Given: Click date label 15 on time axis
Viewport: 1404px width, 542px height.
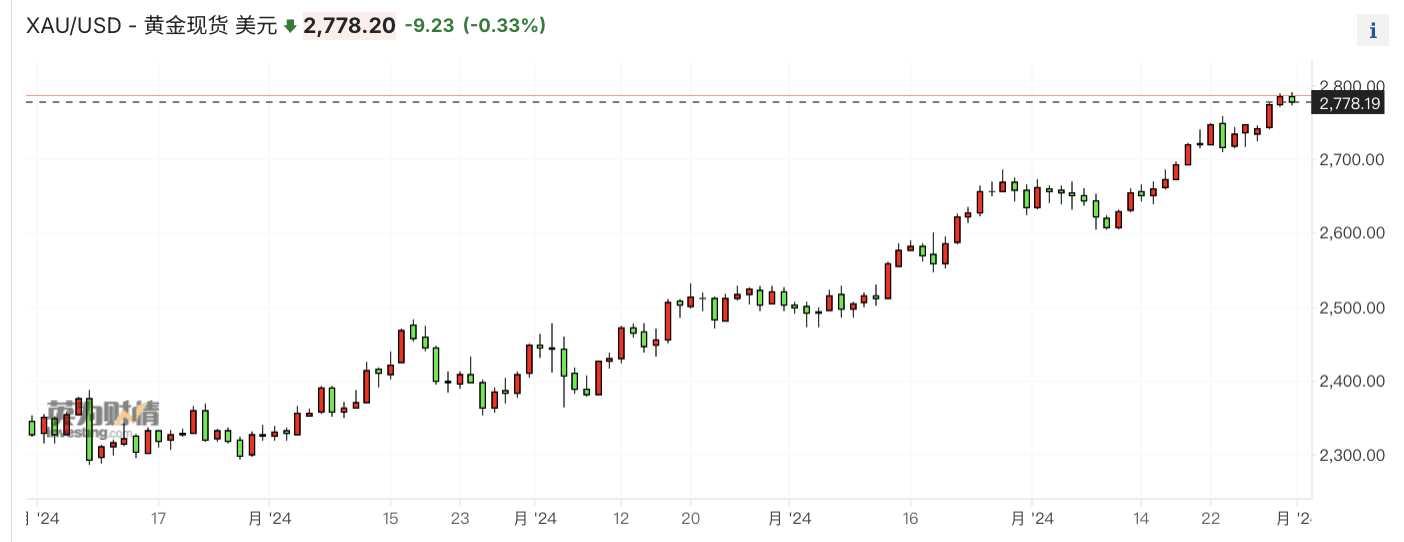Looking at the screenshot, I should (x=390, y=519).
